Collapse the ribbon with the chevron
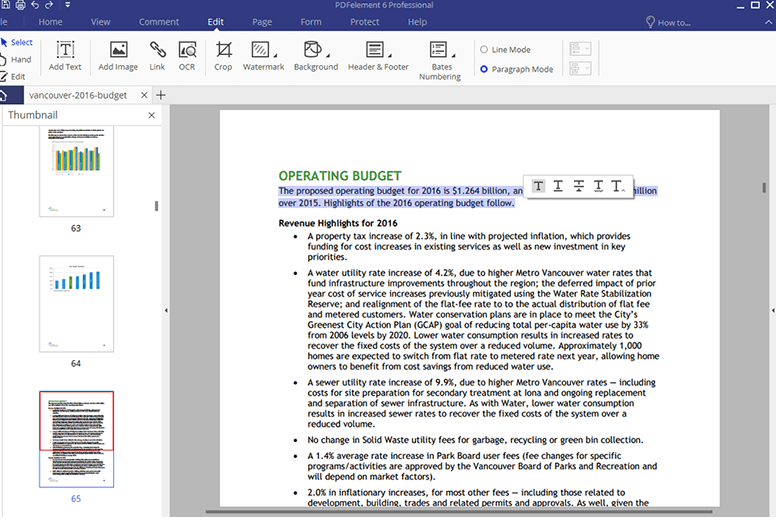The image size is (776, 527). (768, 22)
